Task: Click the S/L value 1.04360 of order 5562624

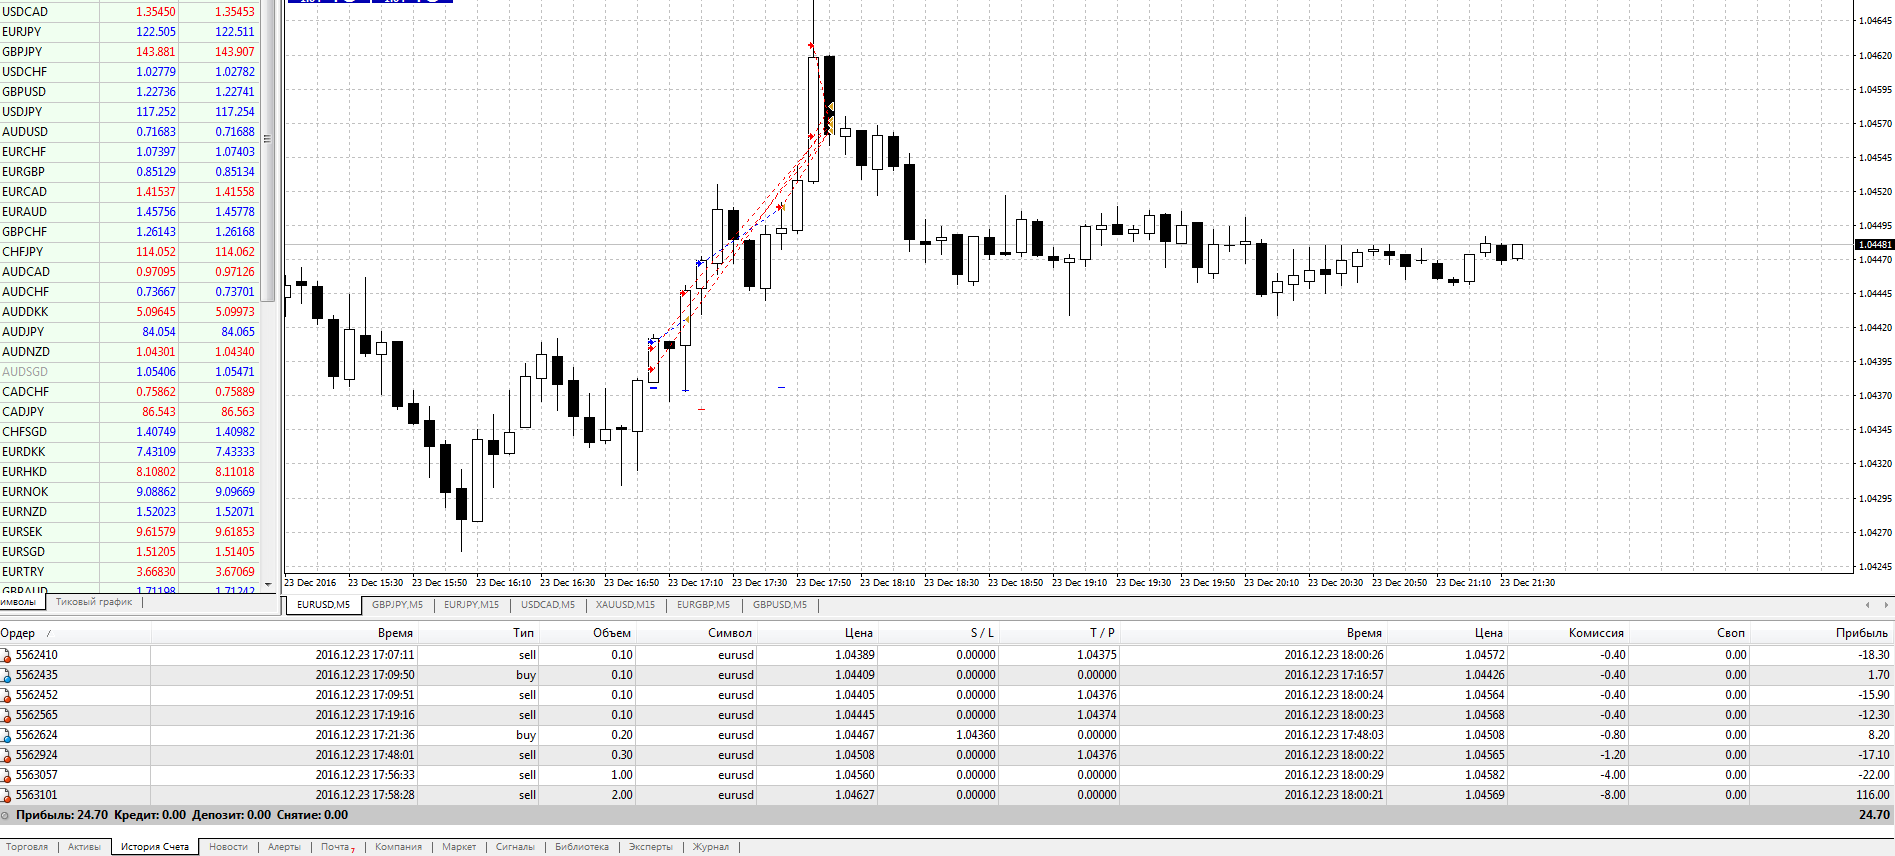Action: click(976, 735)
